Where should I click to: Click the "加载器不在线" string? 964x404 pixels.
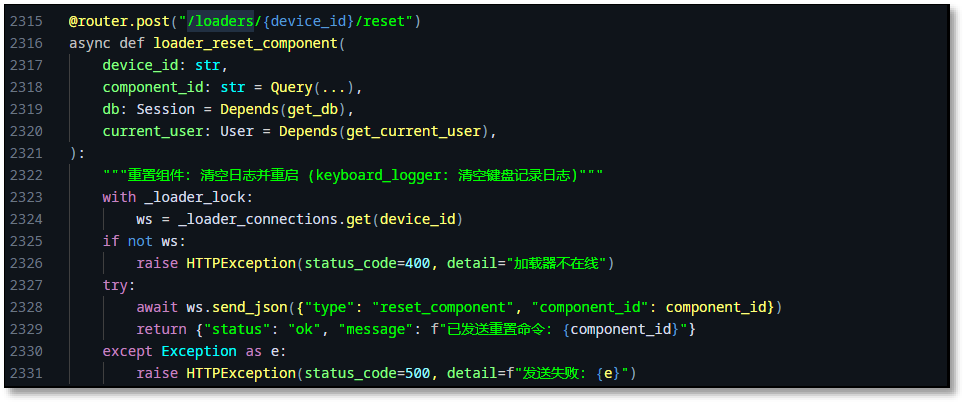[x=556, y=263]
